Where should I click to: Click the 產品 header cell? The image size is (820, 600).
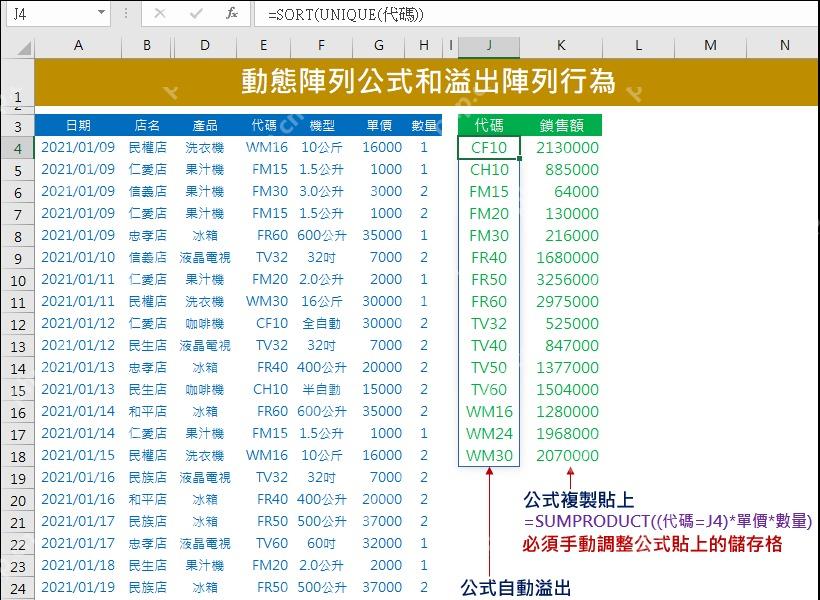(205, 126)
